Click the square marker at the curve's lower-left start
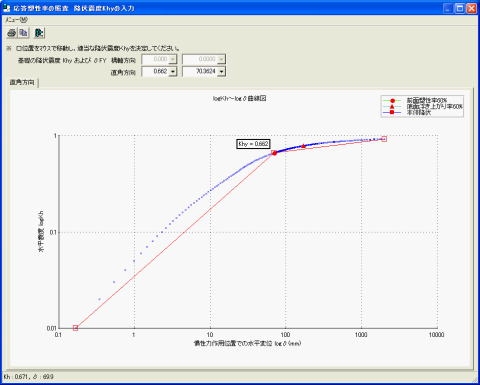The image size is (480, 385). (x=75, y=328)
